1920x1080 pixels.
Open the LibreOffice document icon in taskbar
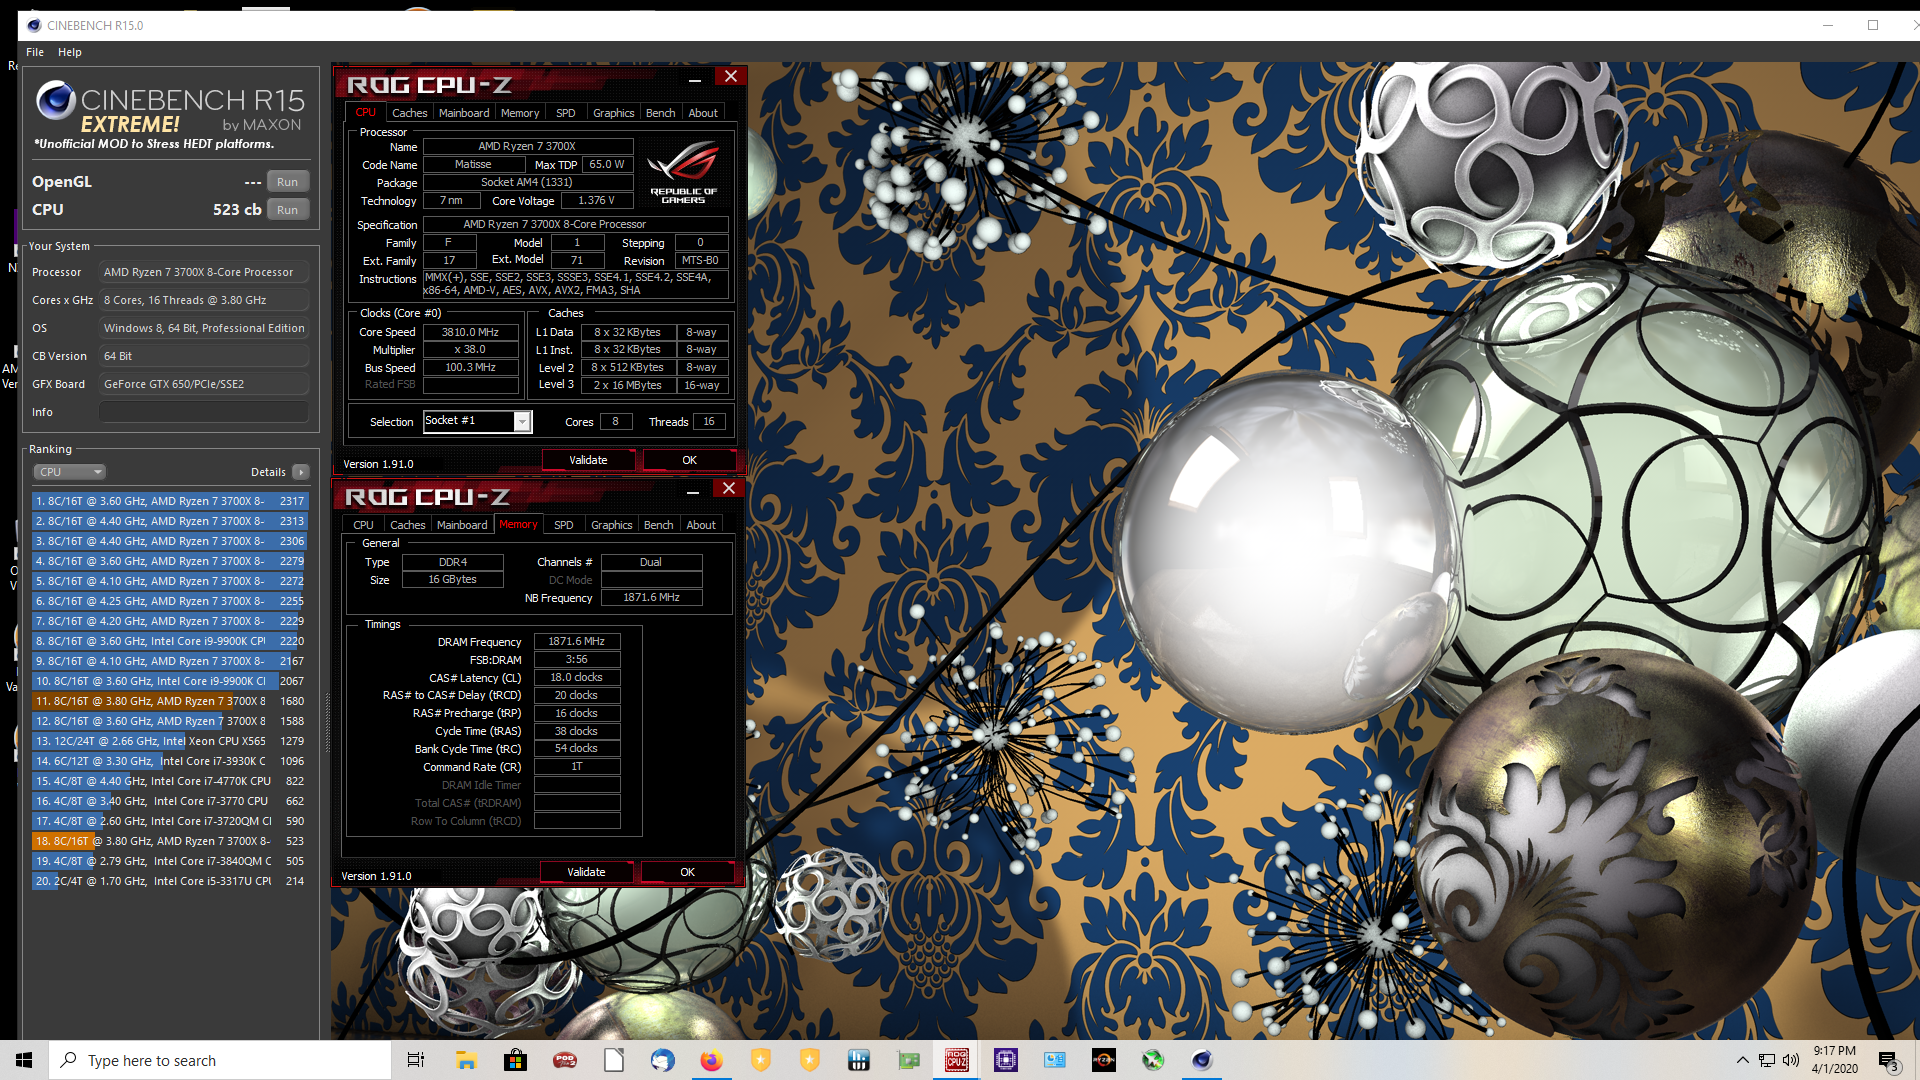[614, 1060]
